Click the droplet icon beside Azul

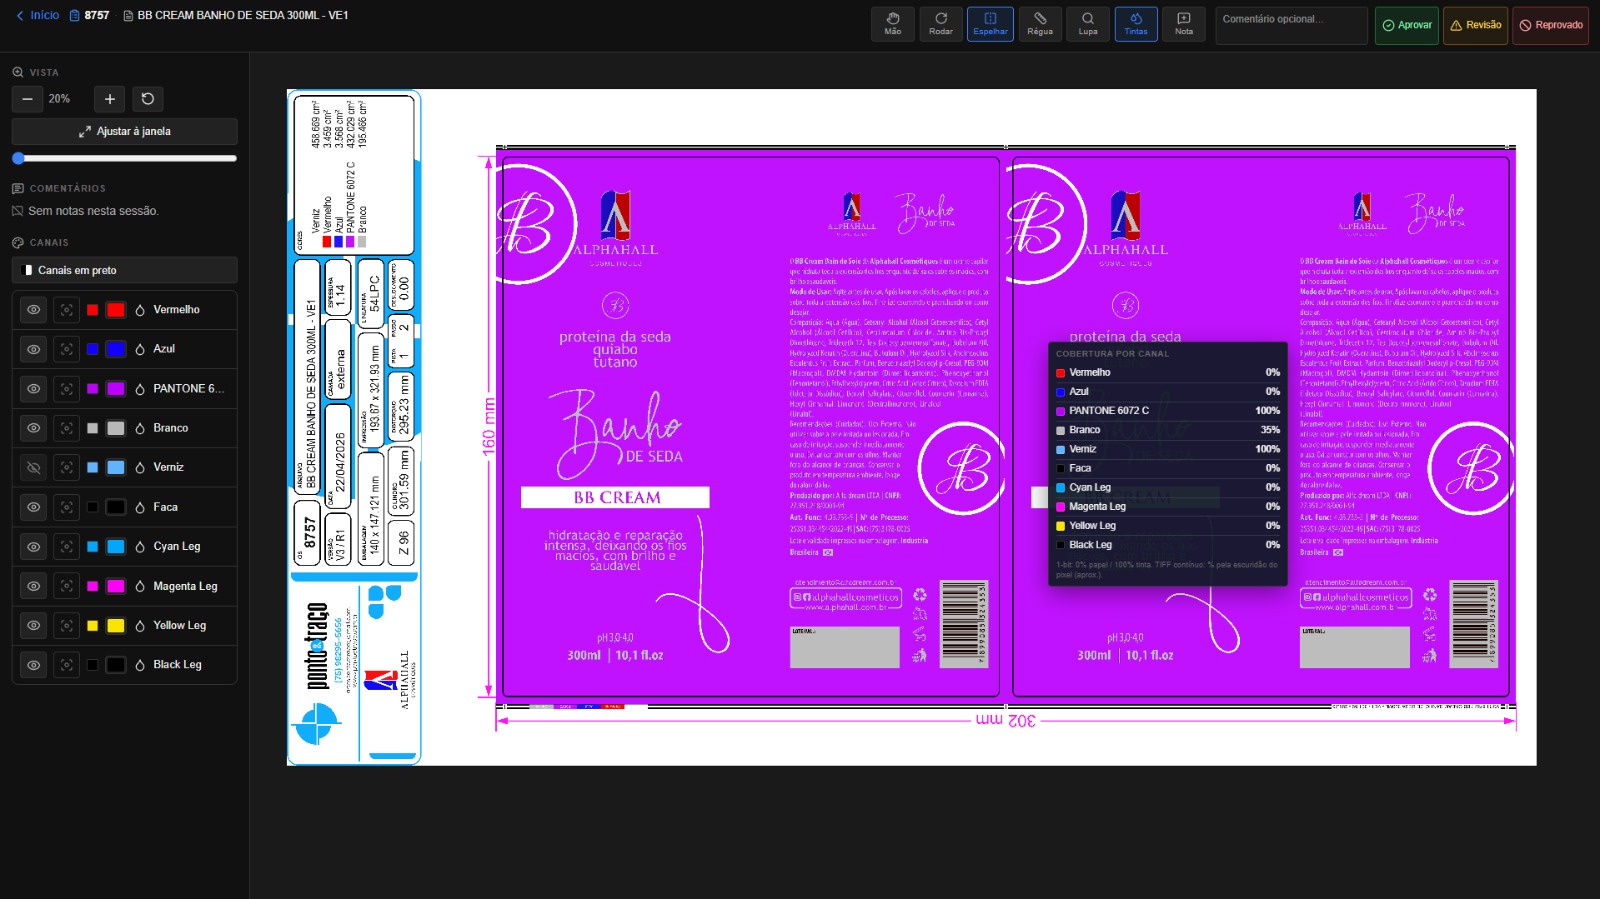(x=140, y=349)
